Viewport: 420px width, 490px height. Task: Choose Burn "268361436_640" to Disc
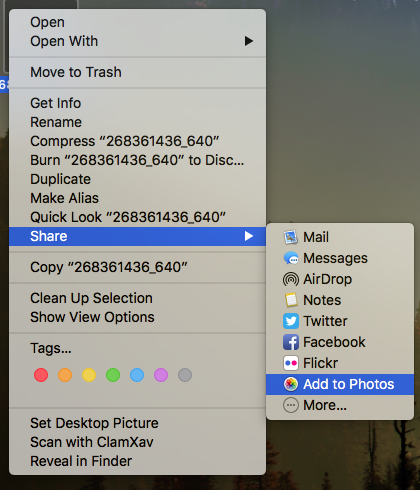(137, 160)
